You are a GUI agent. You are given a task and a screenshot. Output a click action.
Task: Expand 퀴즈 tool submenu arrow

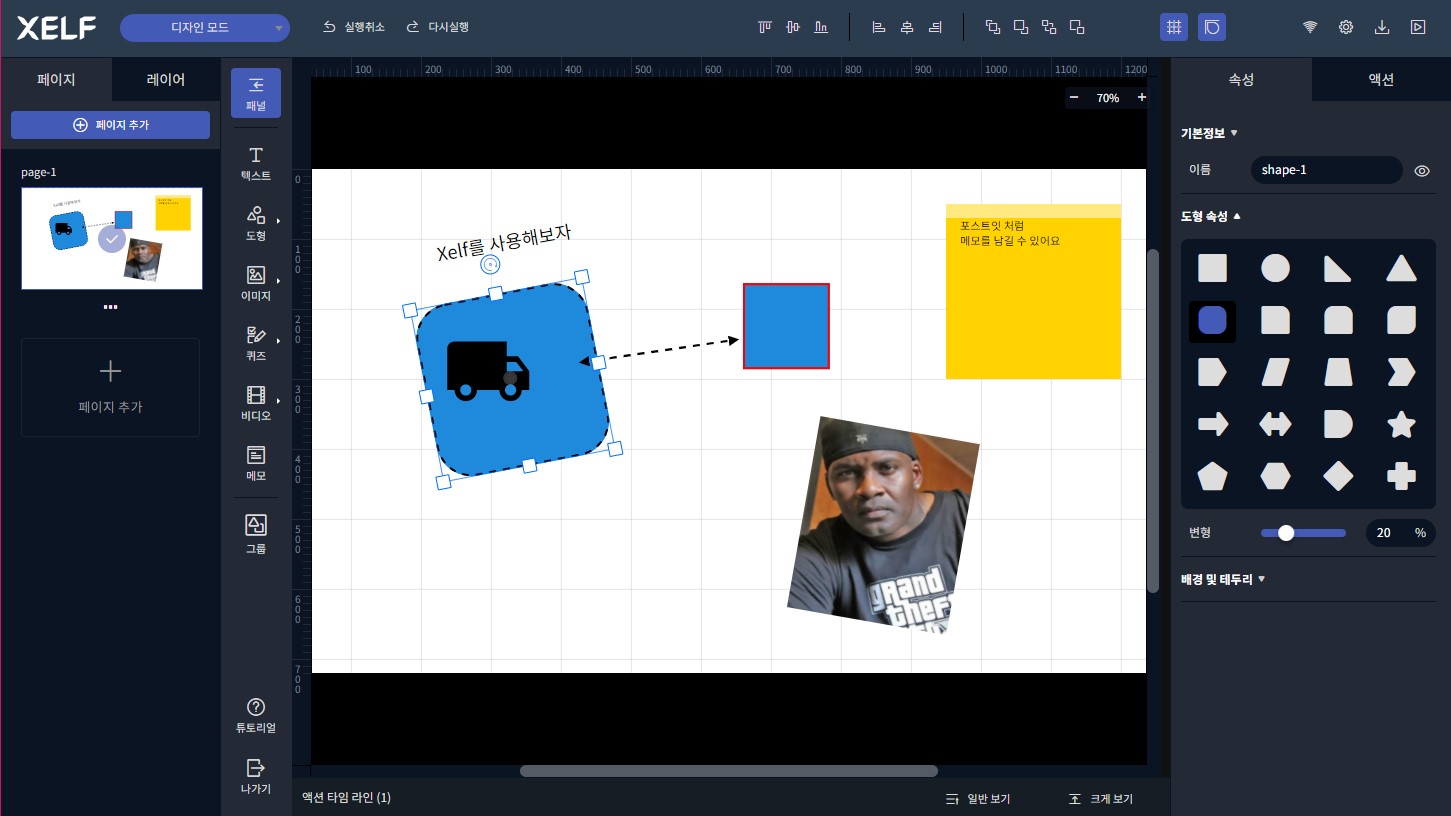[x=278, y=341]
